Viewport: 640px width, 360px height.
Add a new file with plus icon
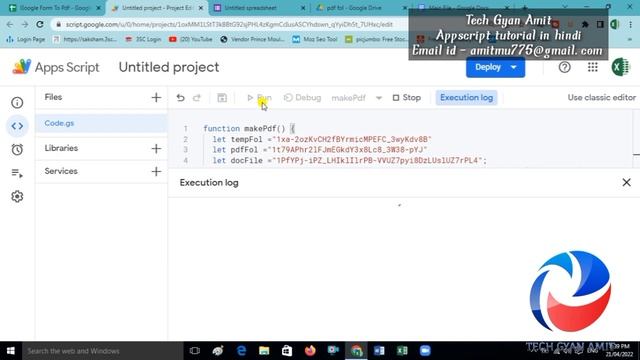point(156,97)
